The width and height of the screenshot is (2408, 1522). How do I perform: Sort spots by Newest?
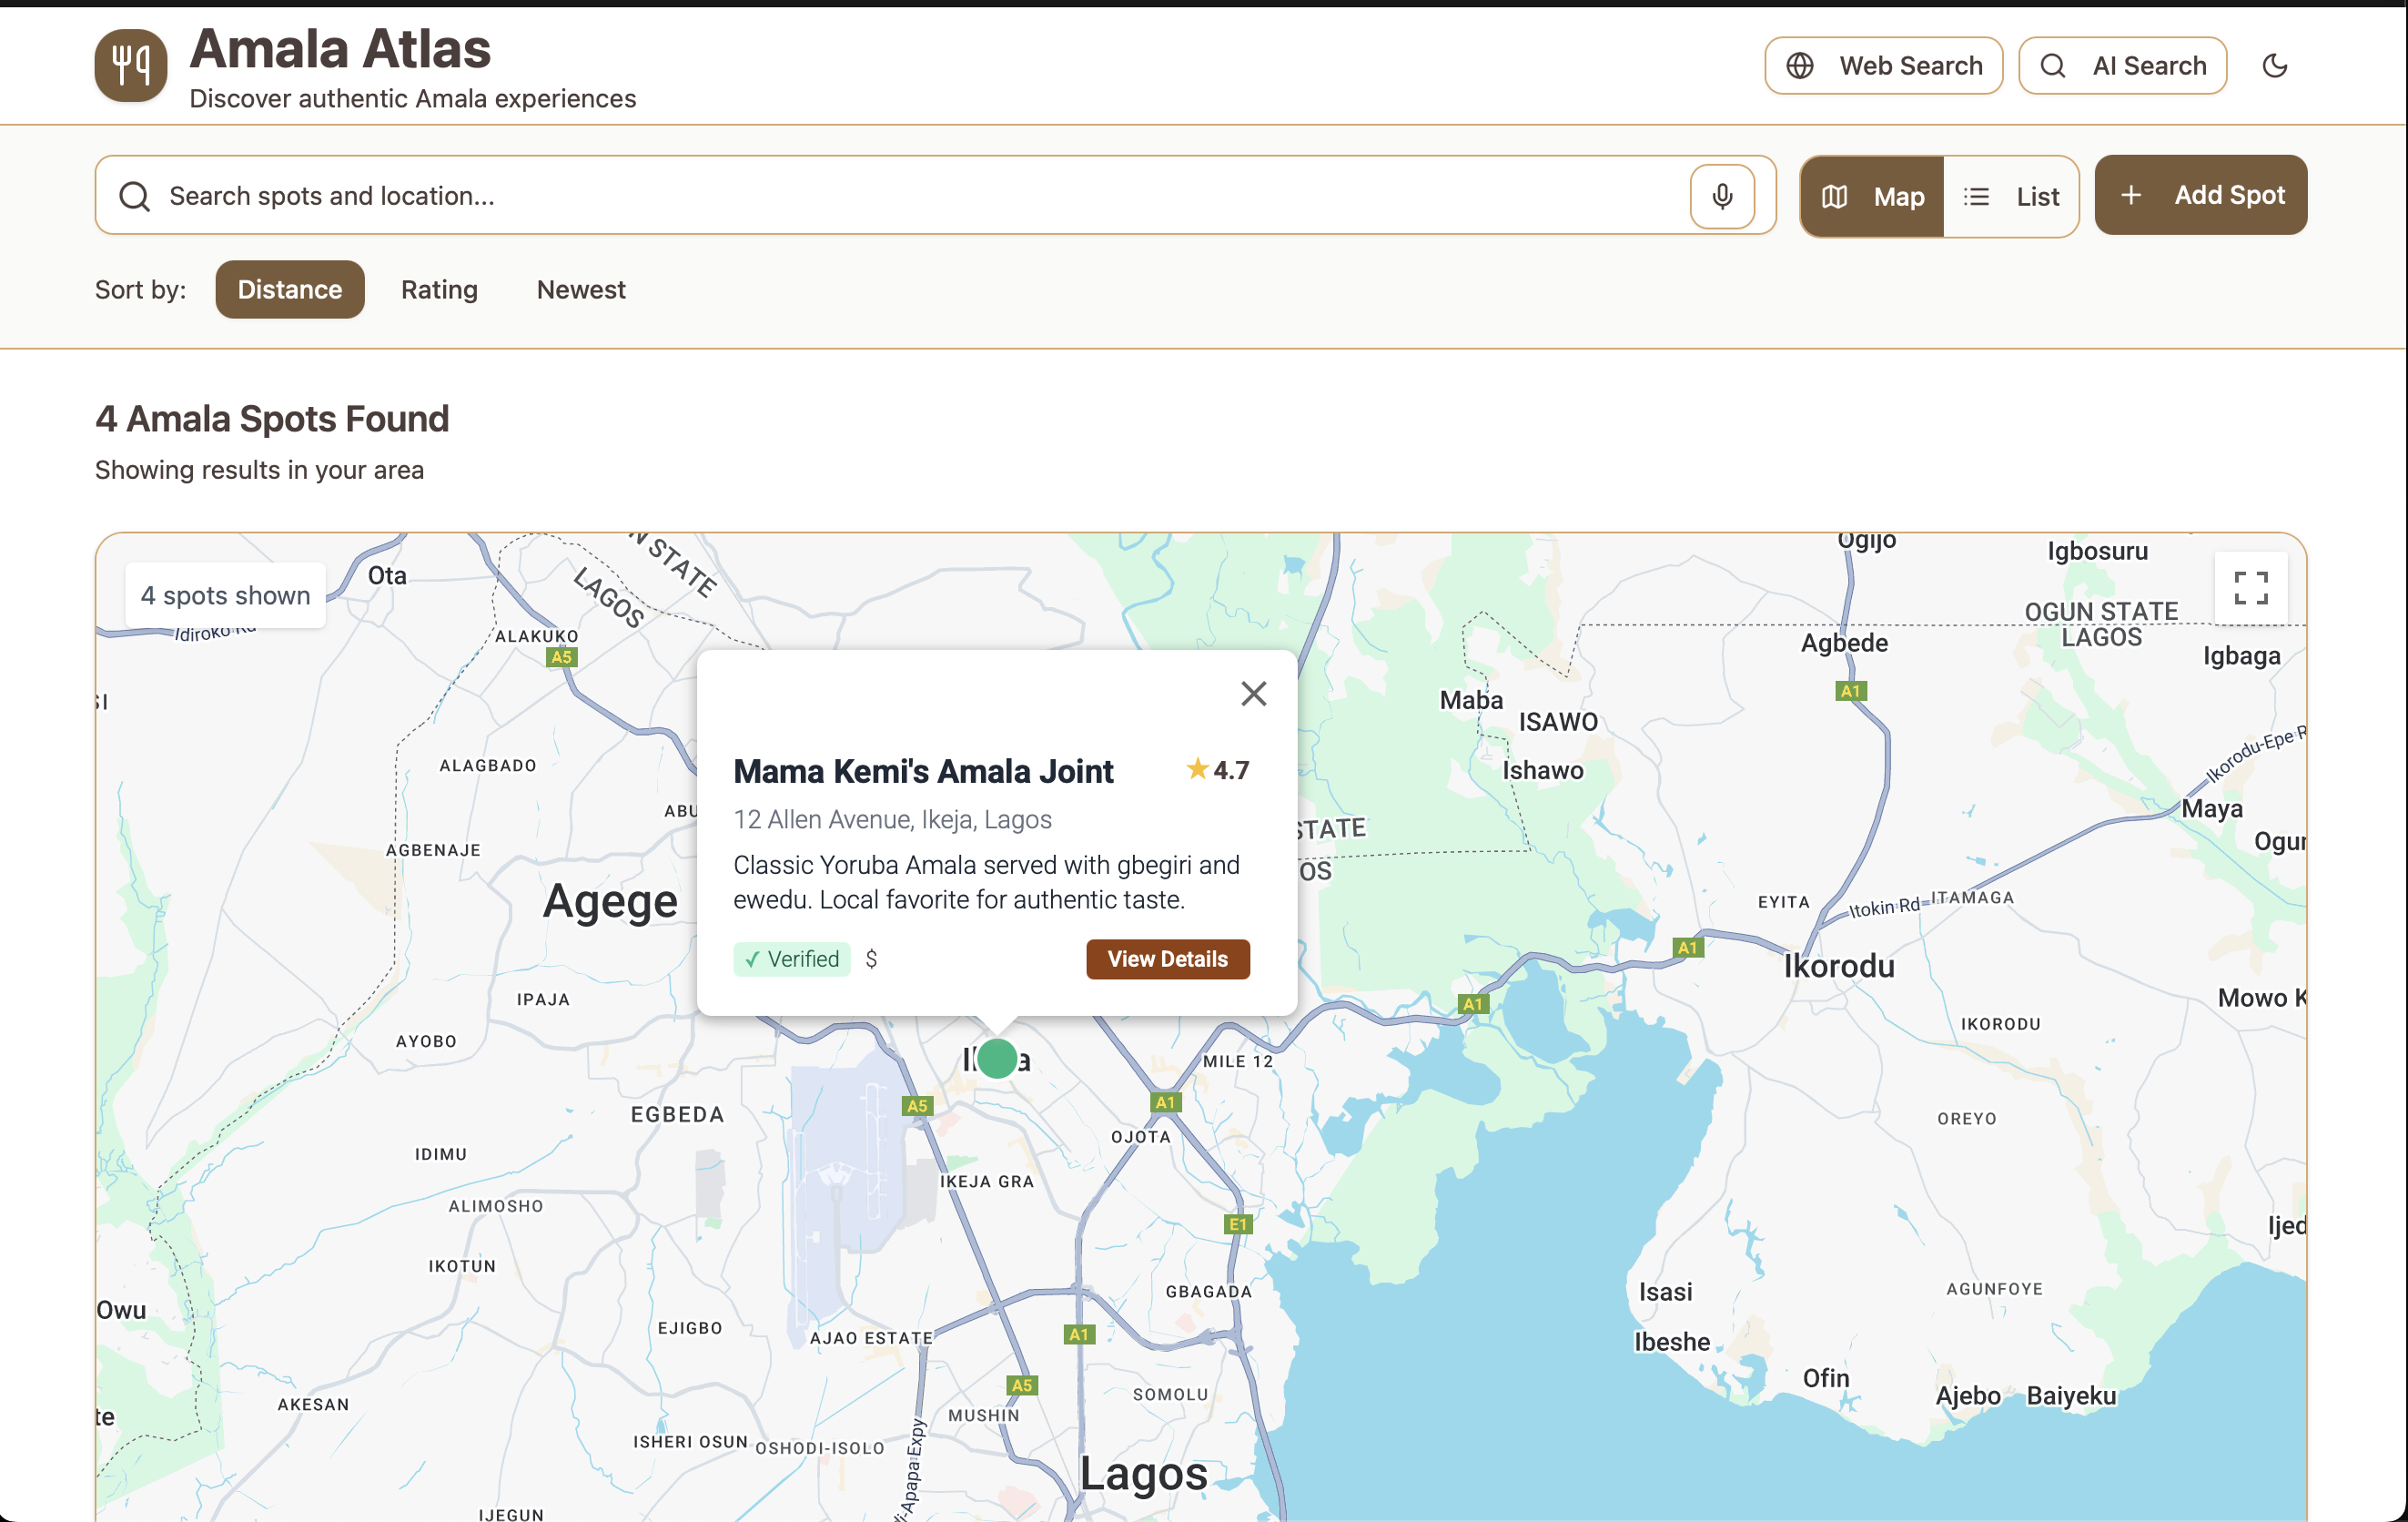(580, 290)
